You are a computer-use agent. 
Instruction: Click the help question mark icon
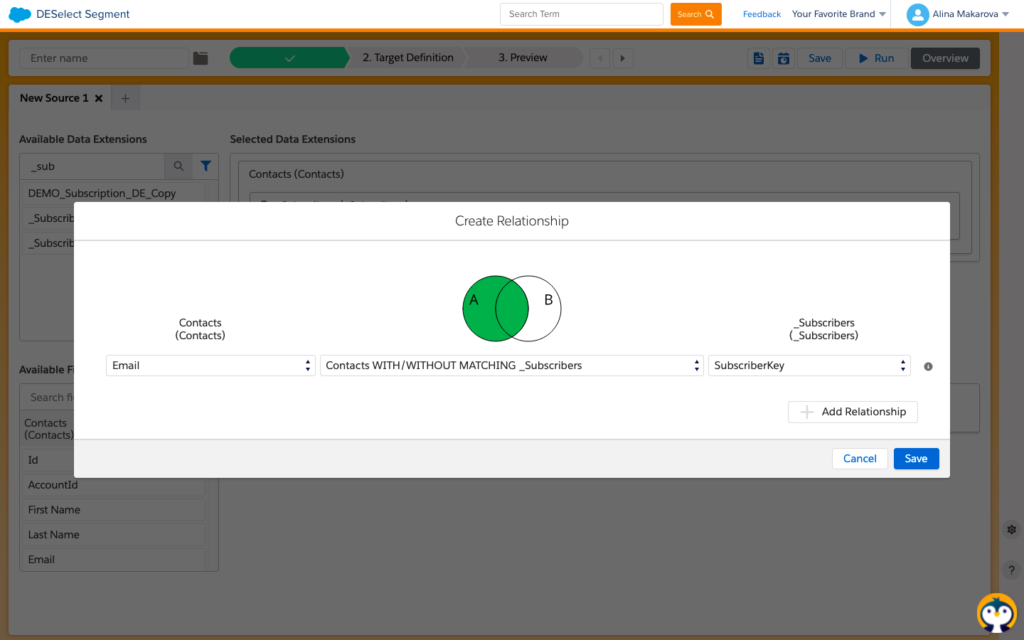coord(1012,569)
